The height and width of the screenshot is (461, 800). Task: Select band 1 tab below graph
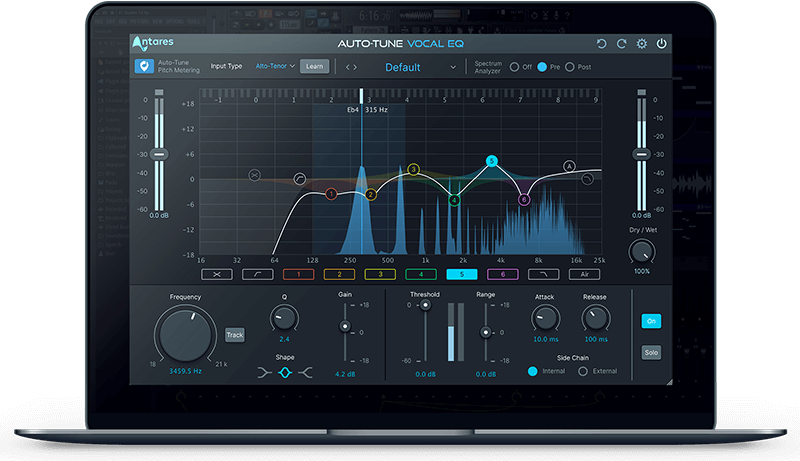coord(298,274)
